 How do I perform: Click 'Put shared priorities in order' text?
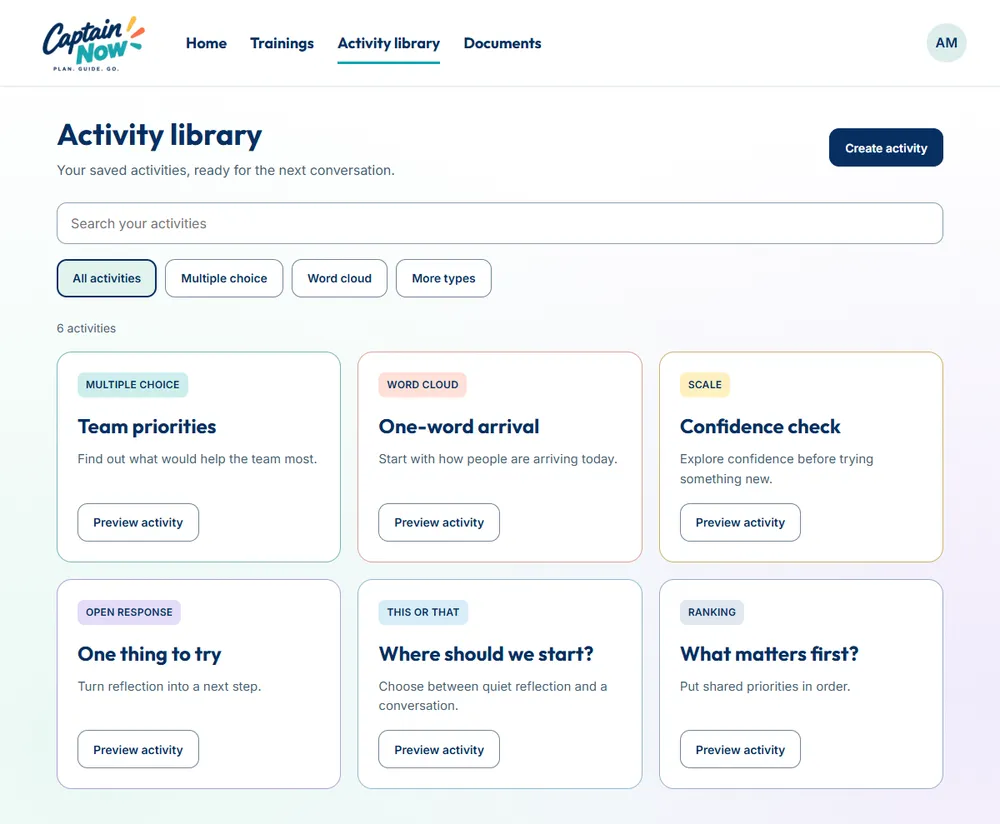(765, 687)
